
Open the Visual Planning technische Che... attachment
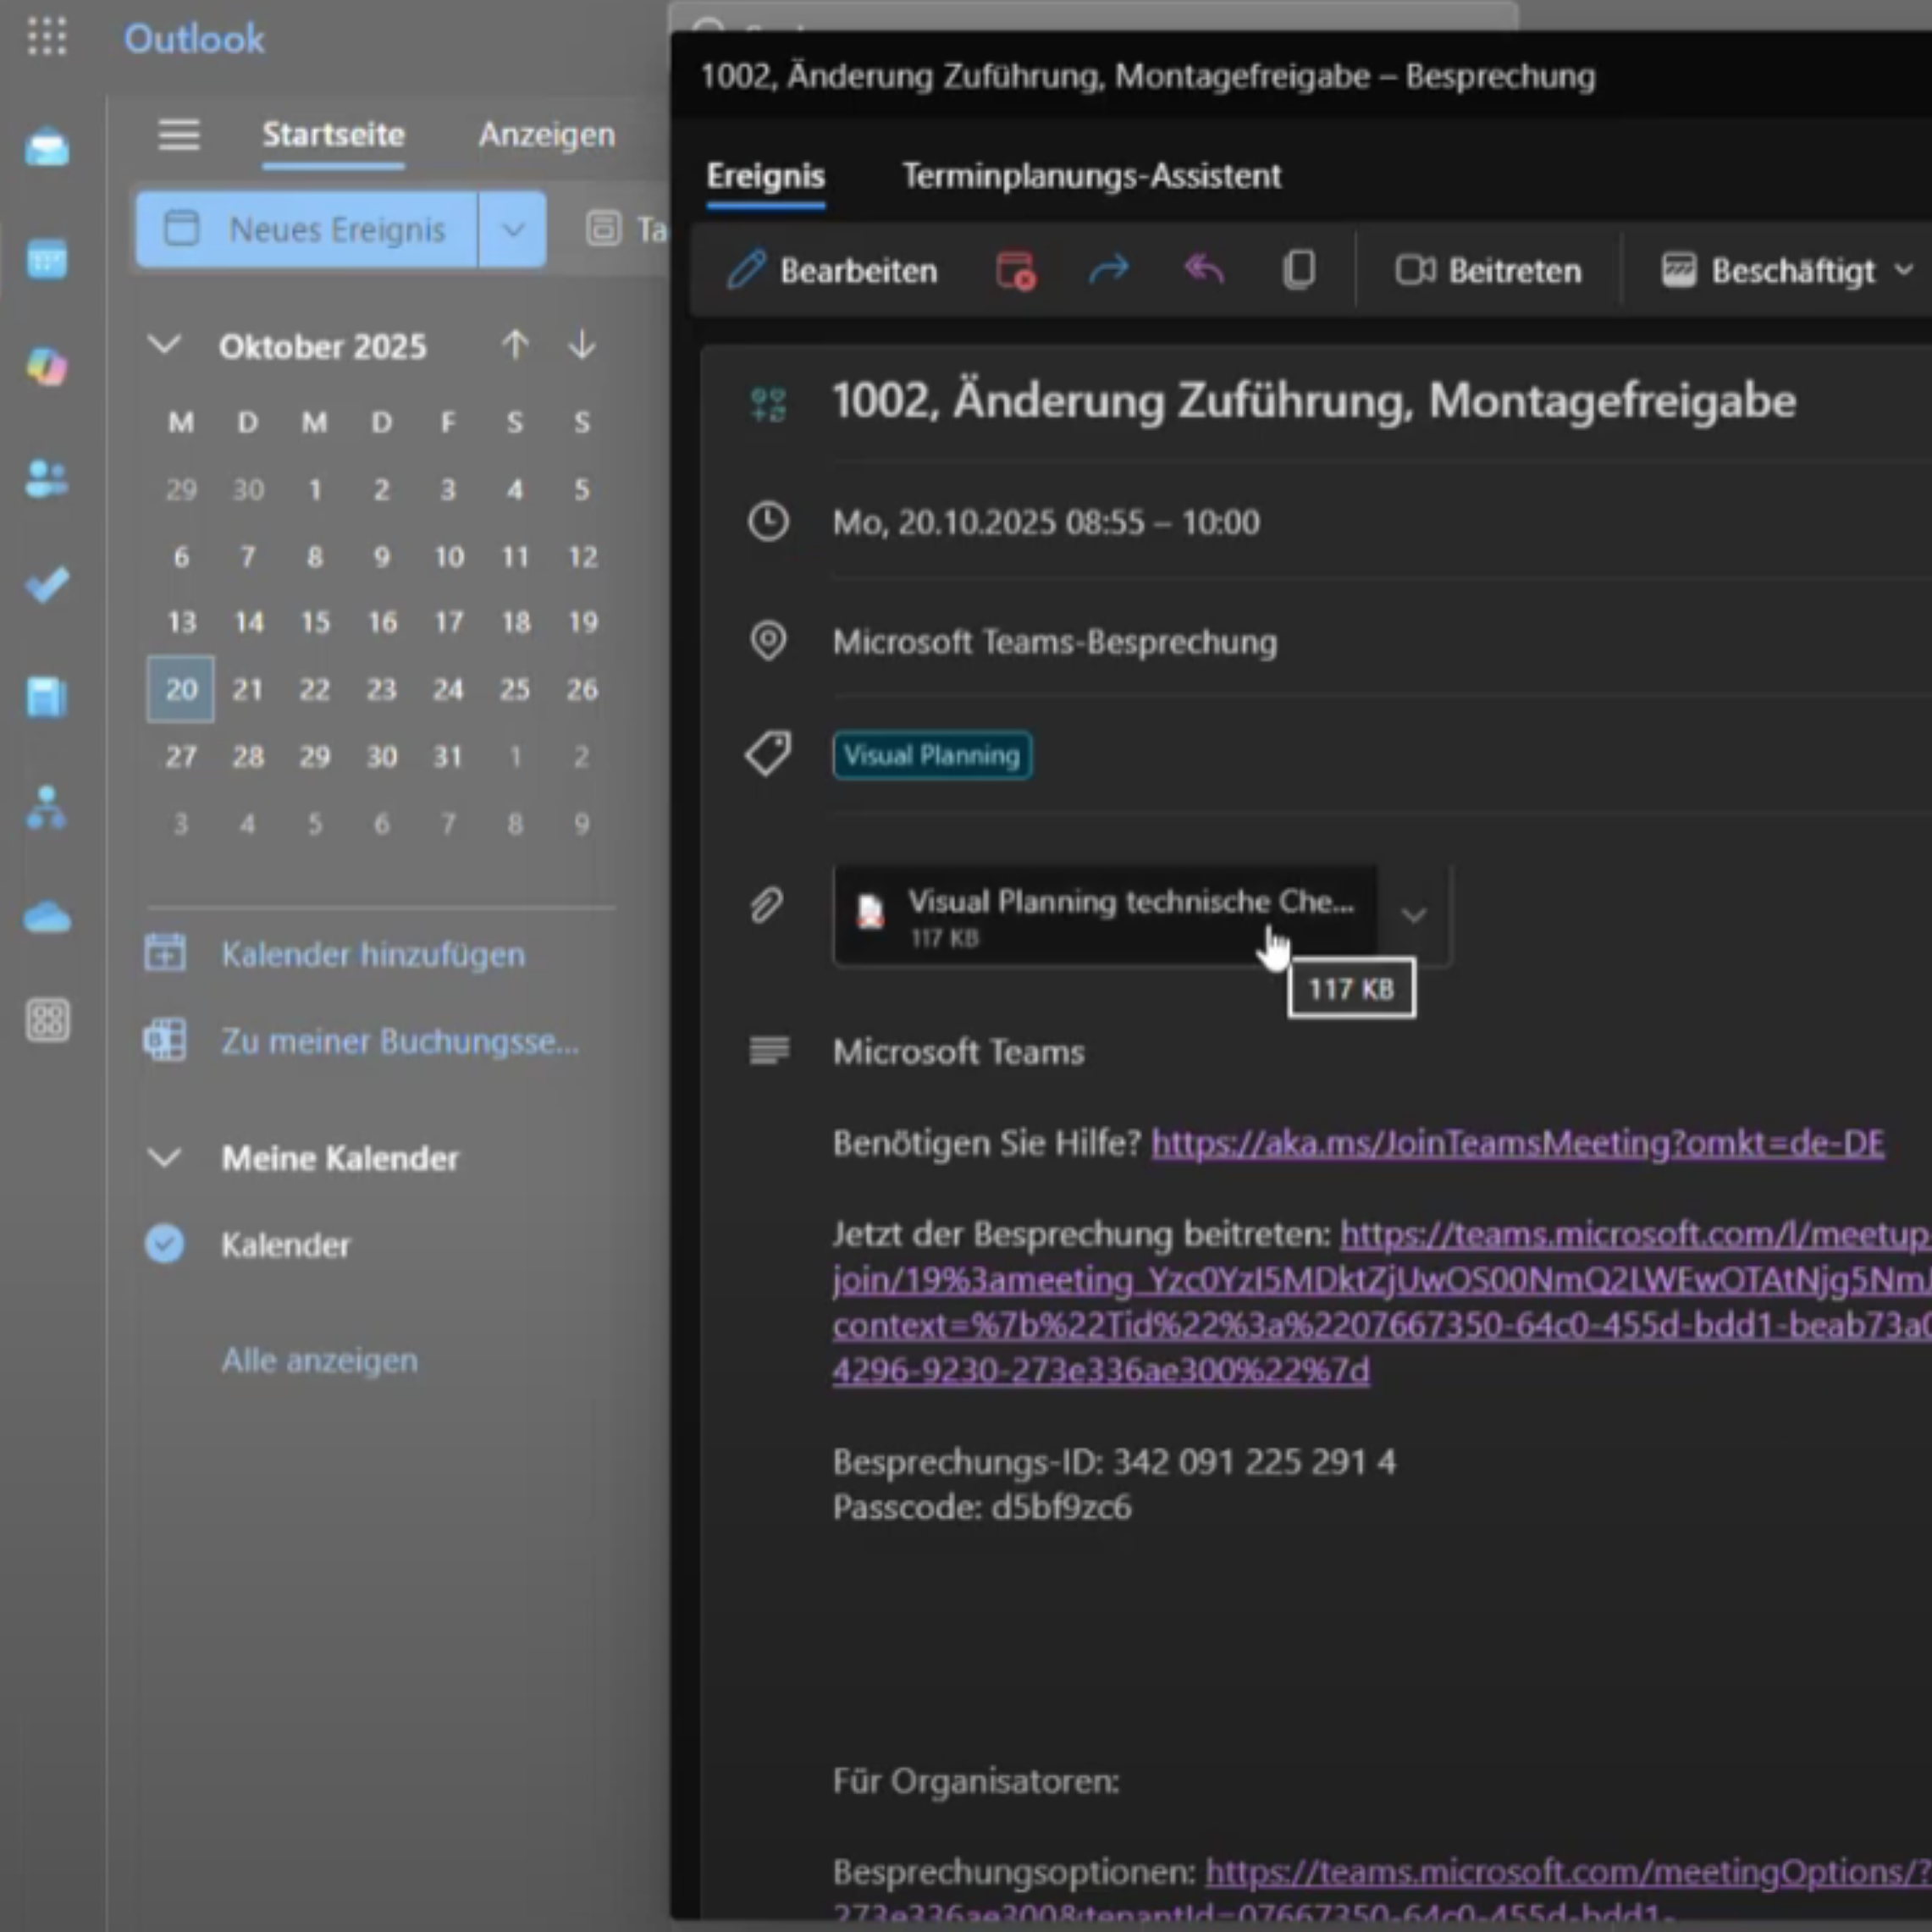point(1105,915)
